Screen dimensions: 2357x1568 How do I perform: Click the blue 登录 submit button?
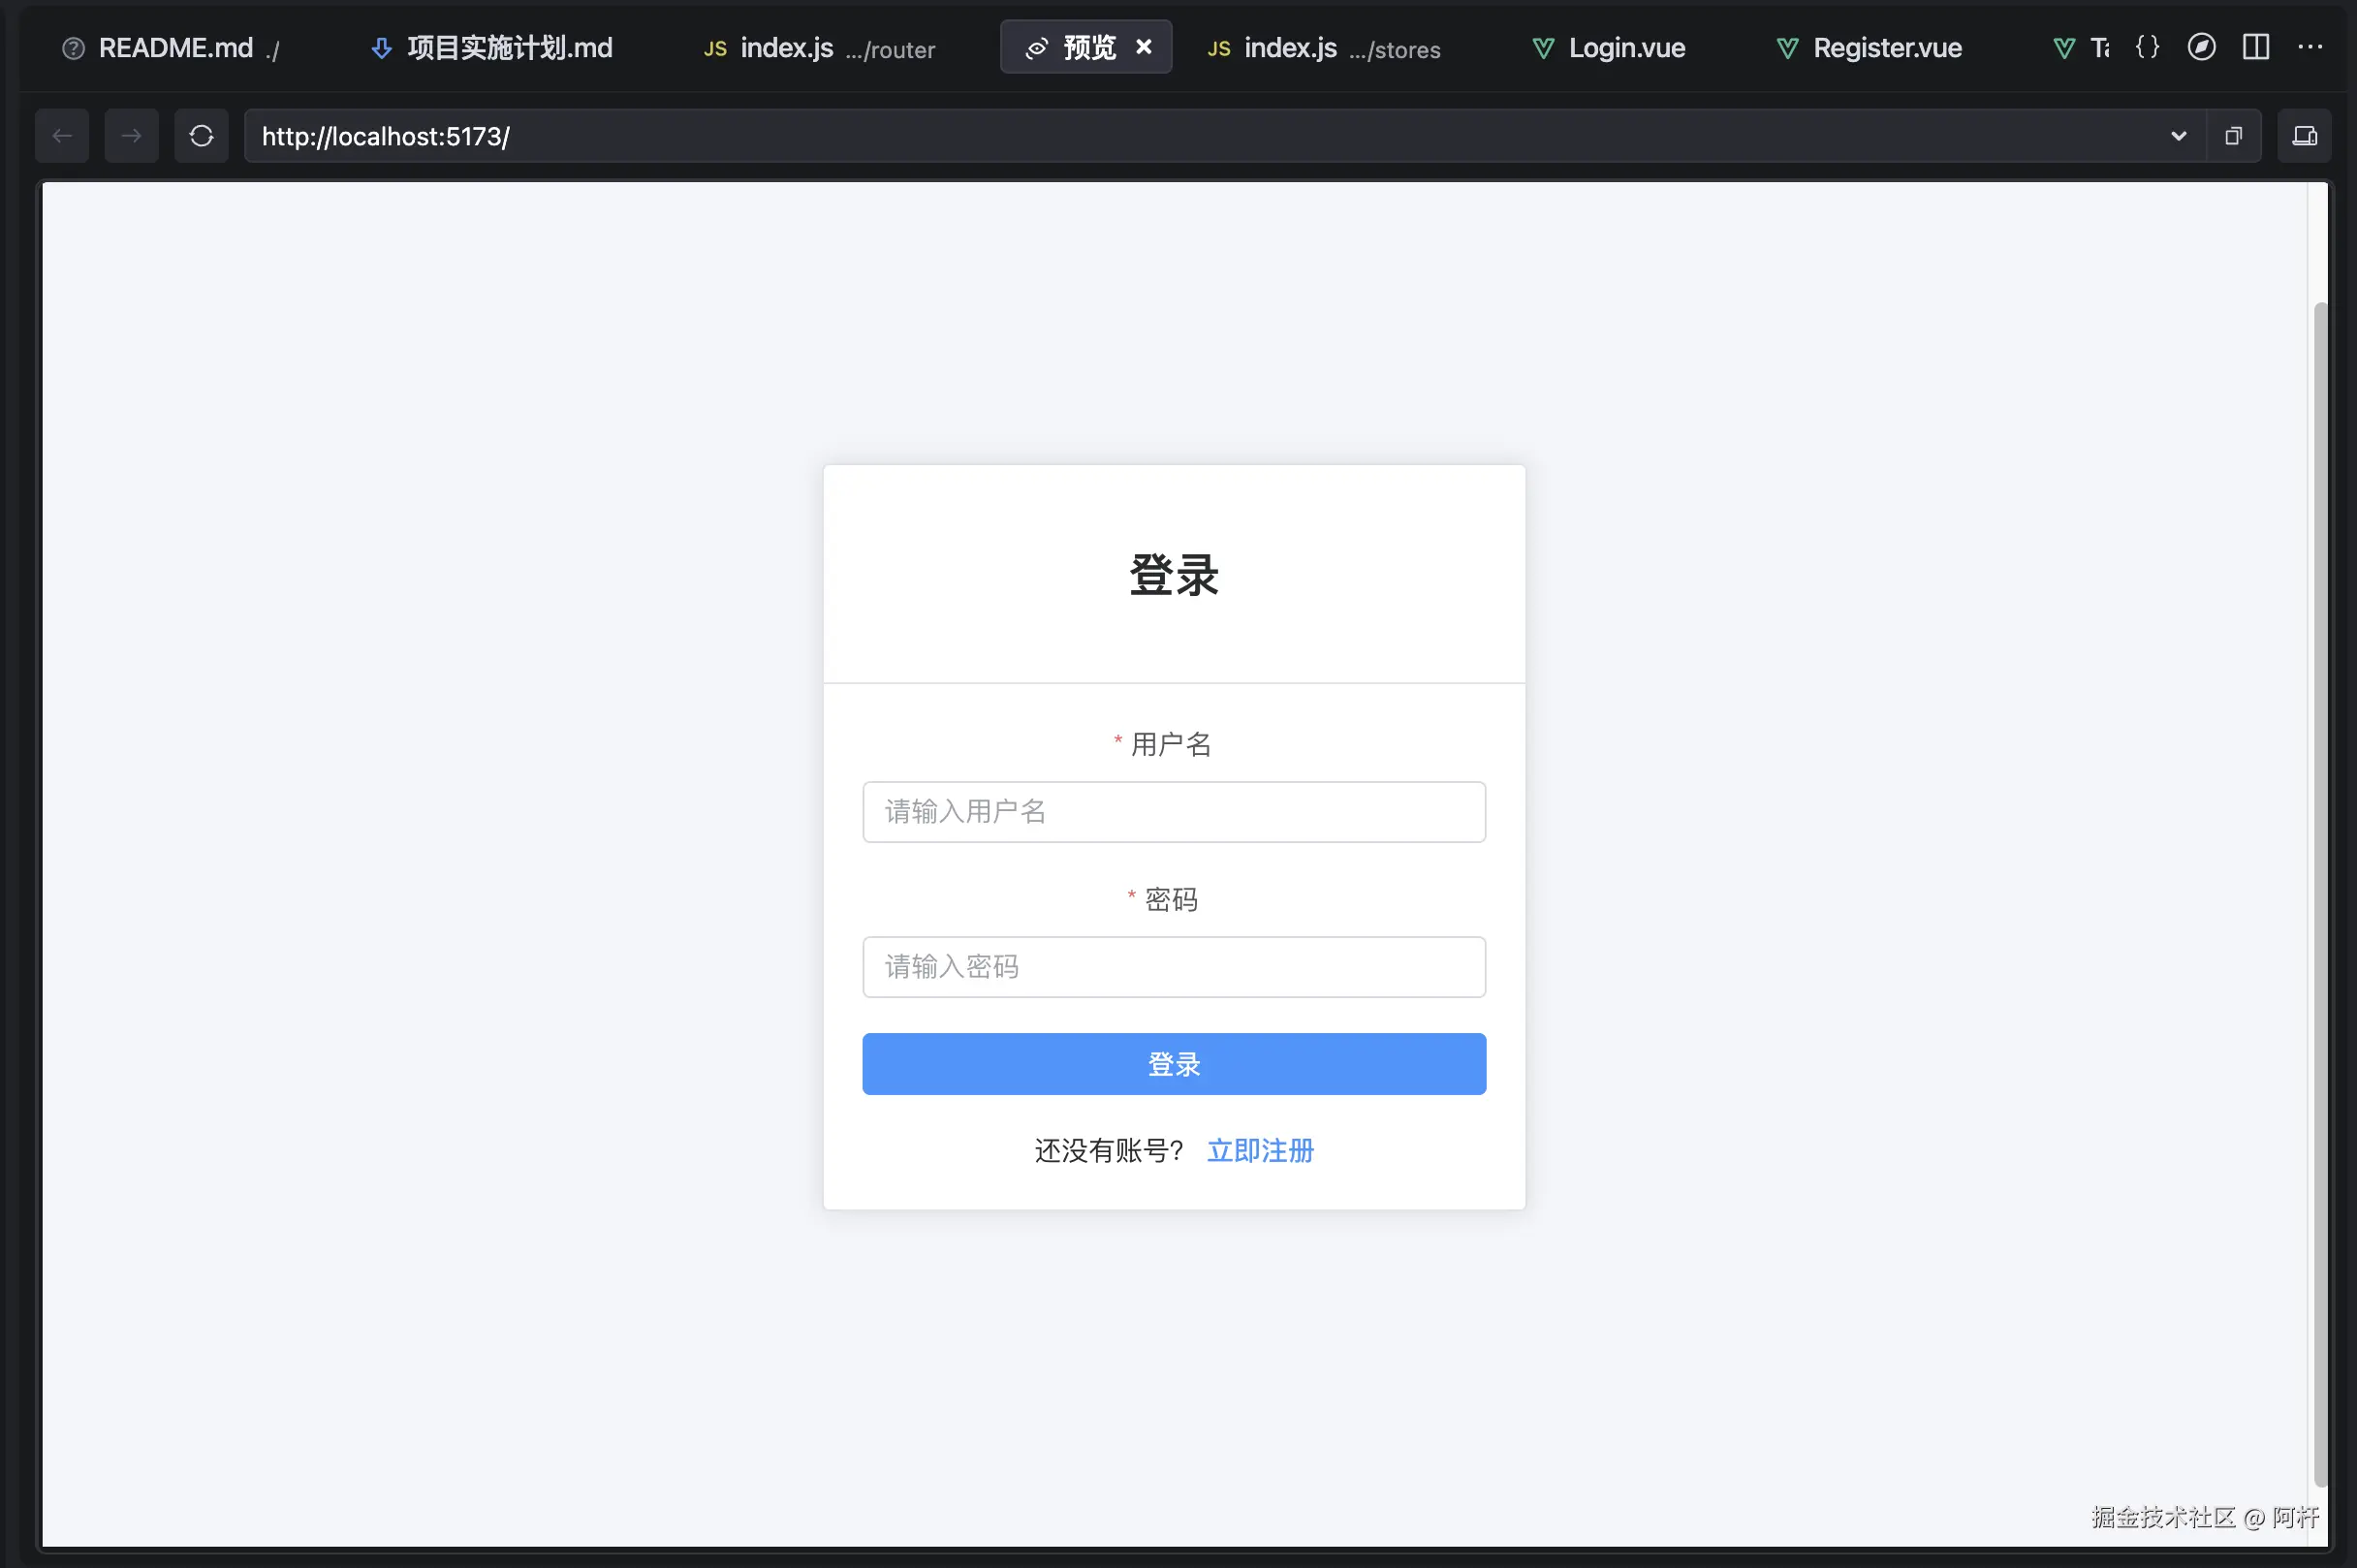click(1173, 1064)
